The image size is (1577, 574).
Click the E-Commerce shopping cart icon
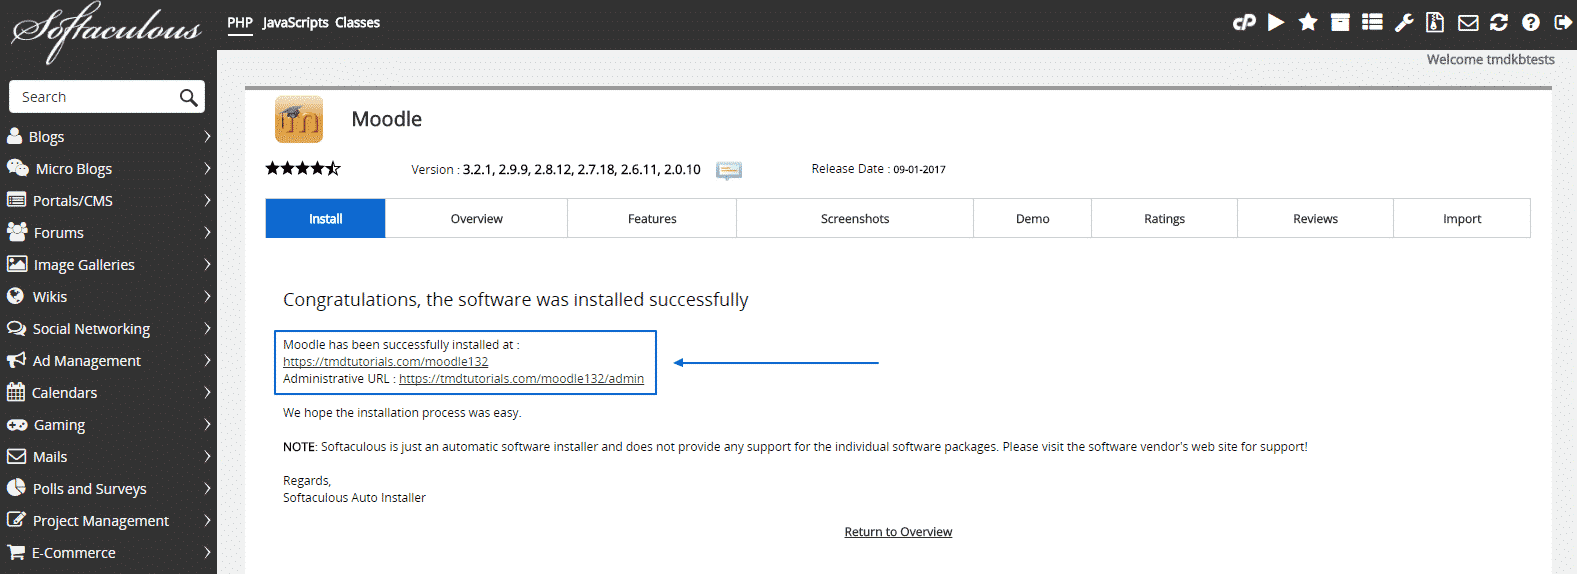(x=16, y=552)
